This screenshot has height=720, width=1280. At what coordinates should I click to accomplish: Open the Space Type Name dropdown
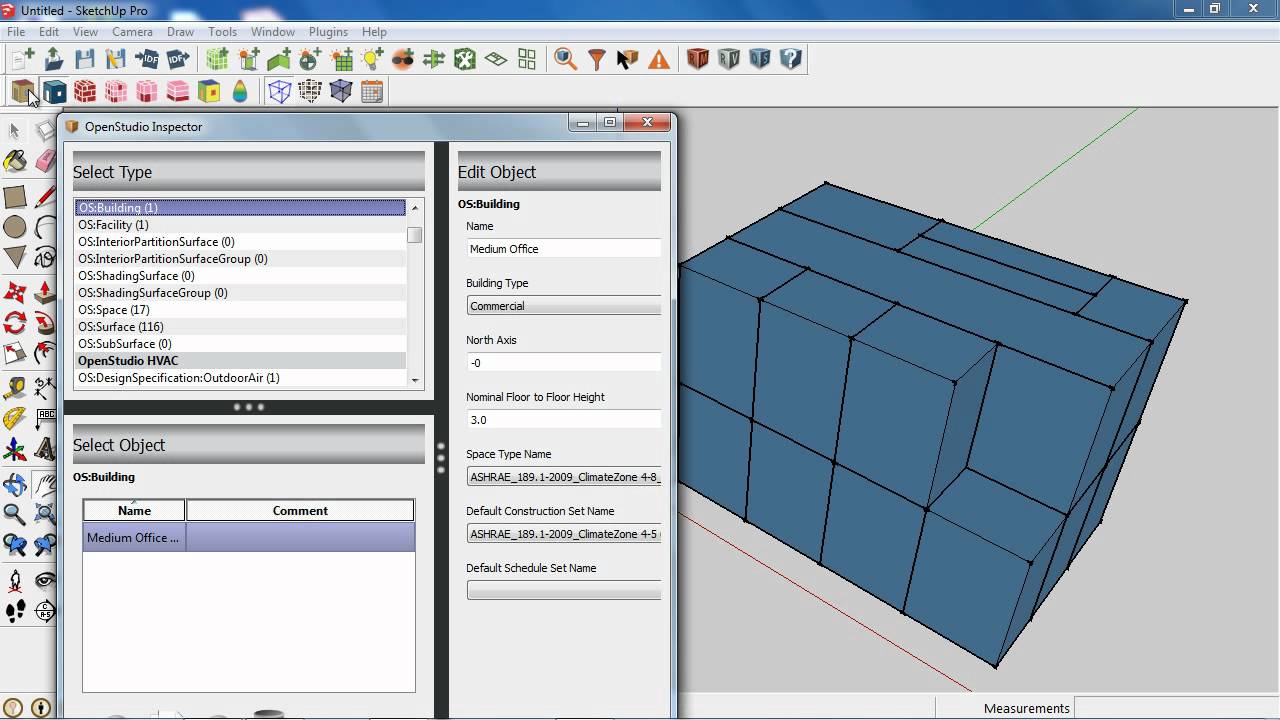pos(564,477)
